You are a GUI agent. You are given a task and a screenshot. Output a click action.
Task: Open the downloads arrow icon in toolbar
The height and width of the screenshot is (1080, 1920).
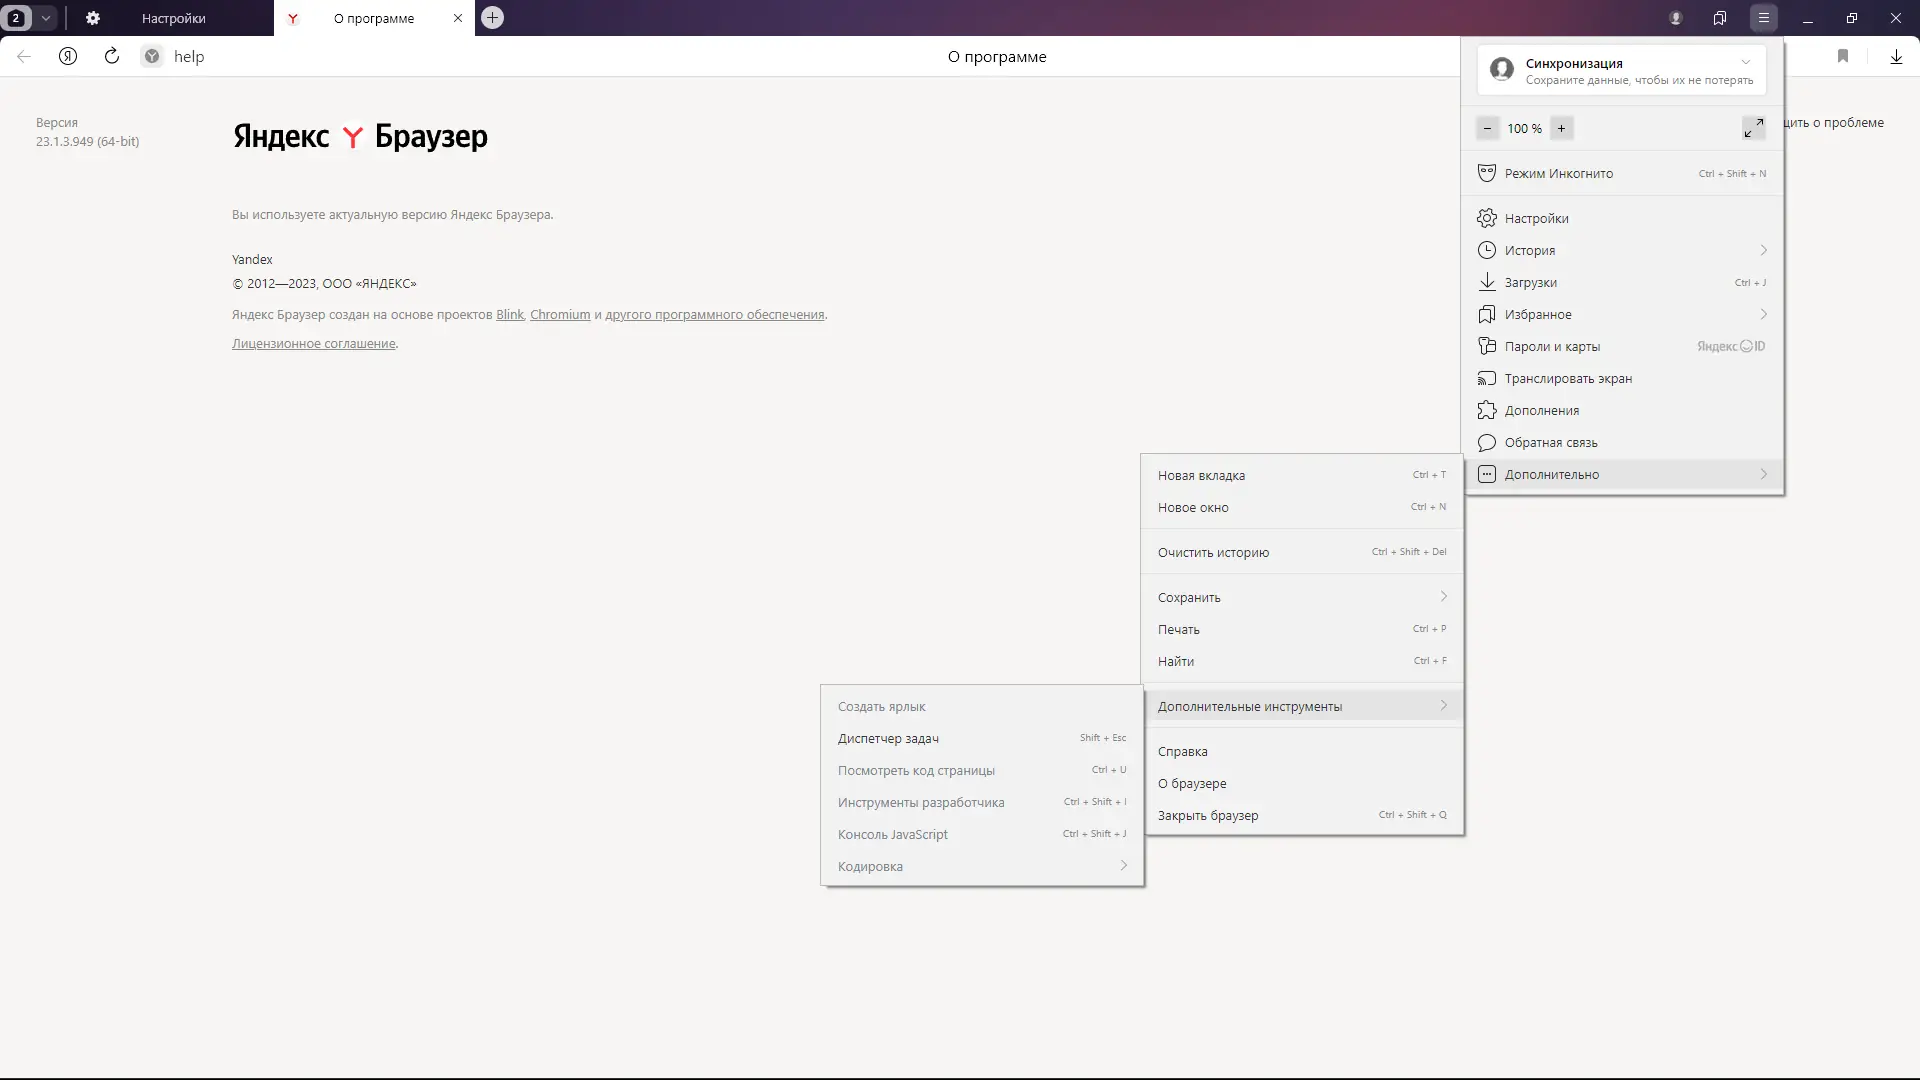click(x=1896, y=57)
